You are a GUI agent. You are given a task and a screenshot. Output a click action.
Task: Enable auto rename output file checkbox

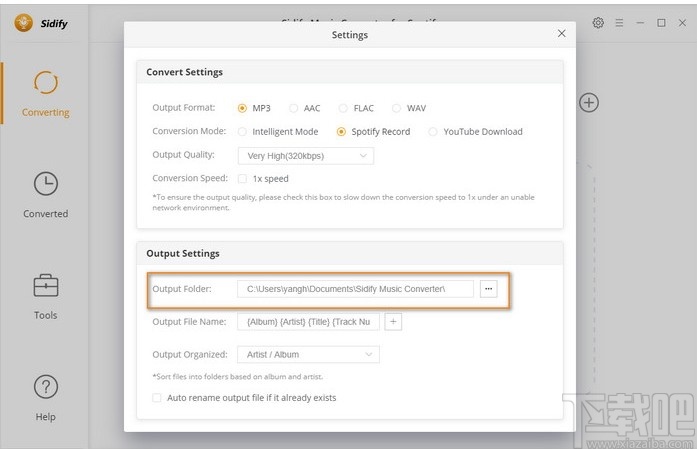(157, 398)
